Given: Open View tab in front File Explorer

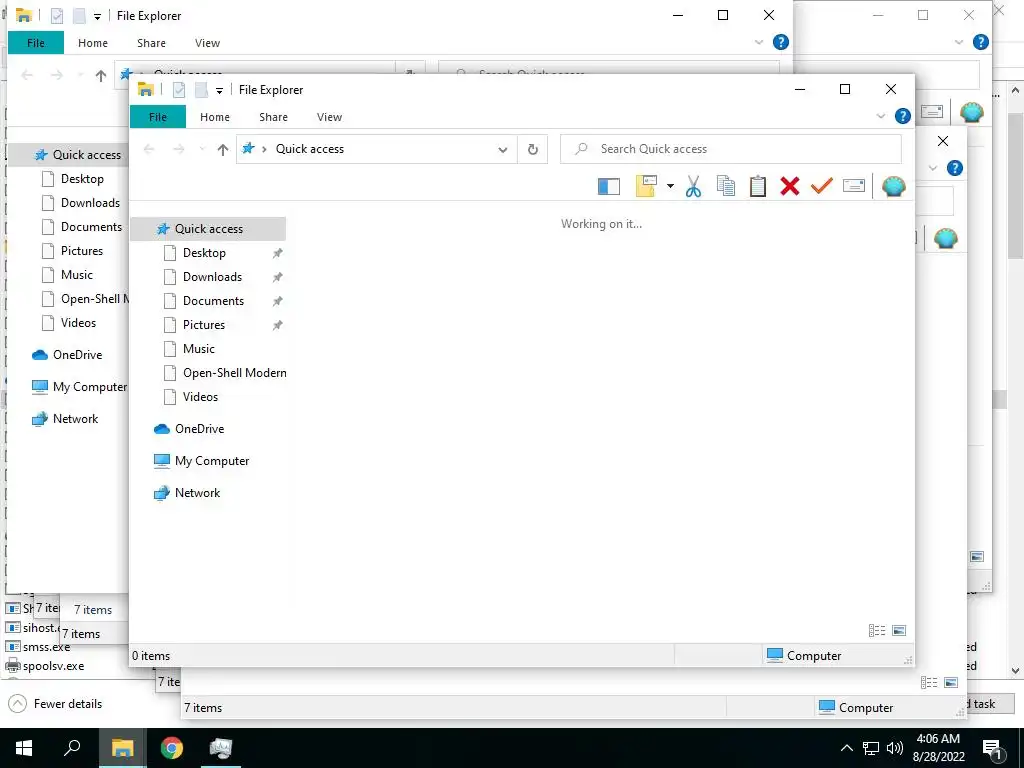Looking at the screenshot, I should point(329,117).
